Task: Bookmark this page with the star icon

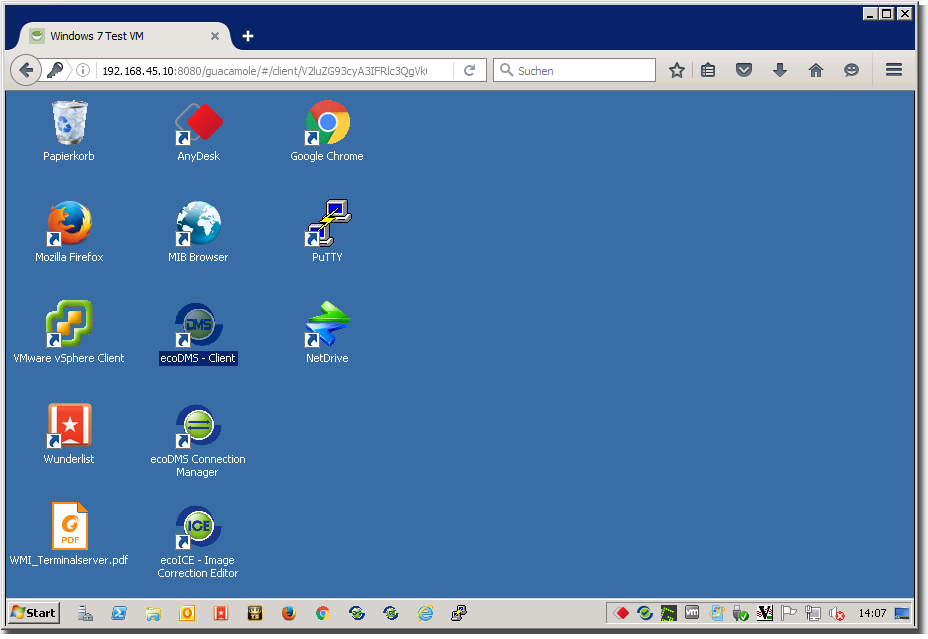Action: click(677, 70)
